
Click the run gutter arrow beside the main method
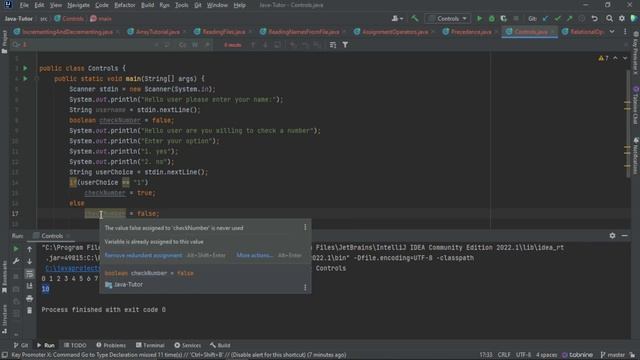[x=25, y=78]
